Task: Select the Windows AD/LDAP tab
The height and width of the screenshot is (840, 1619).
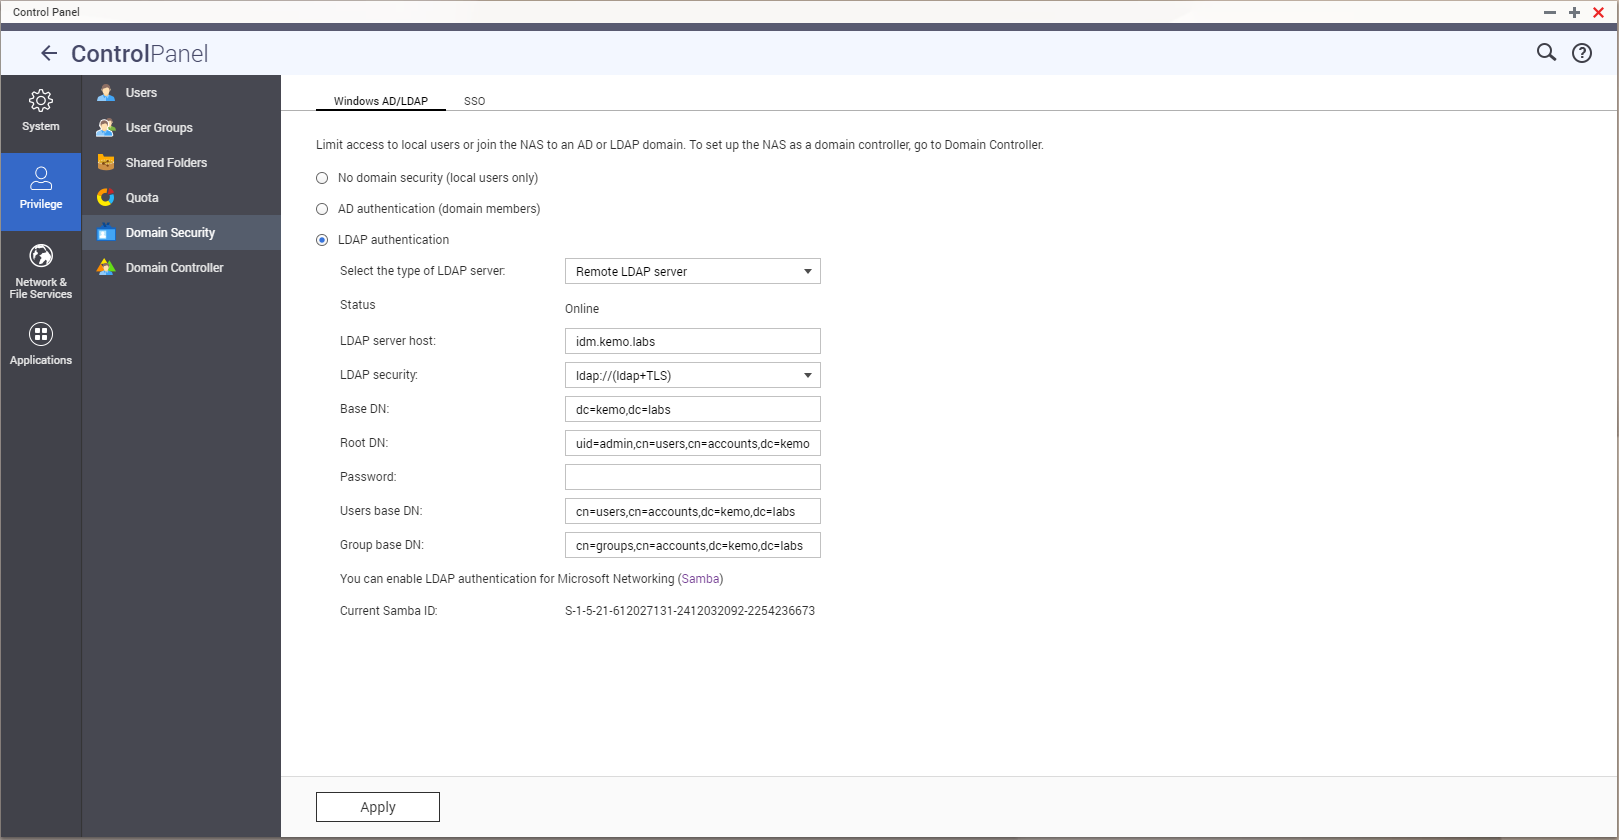Action: 380,101
